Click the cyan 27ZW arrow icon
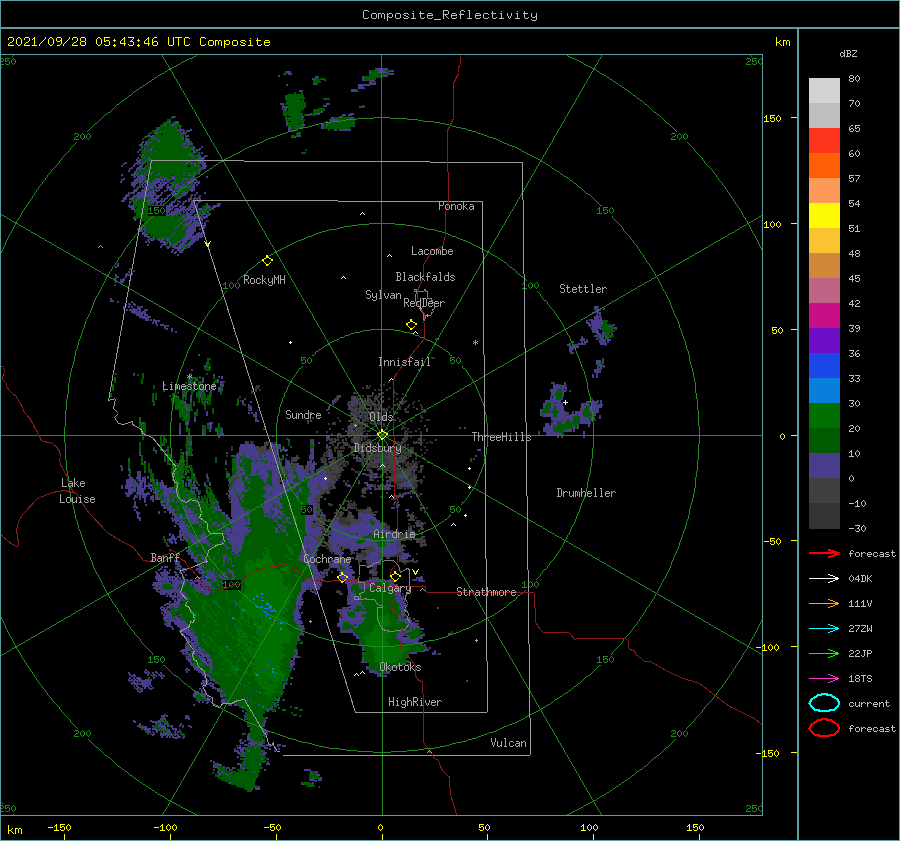The image size is (900, 841). tap(824, 629)
